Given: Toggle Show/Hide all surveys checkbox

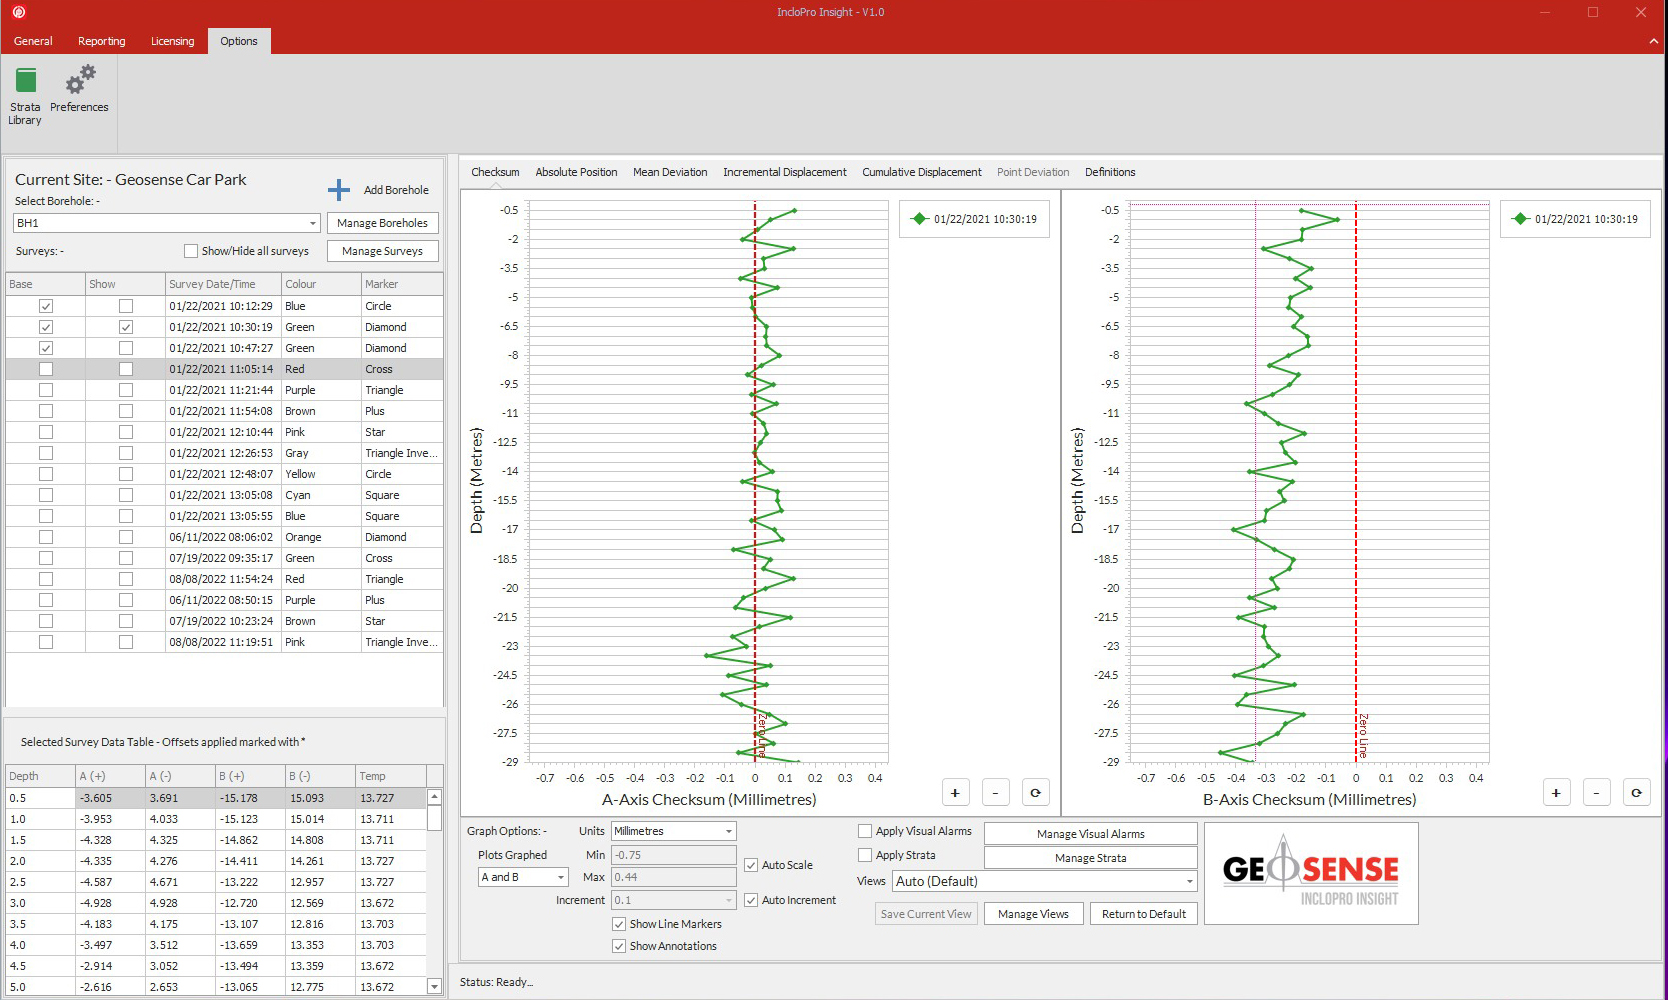Looking at the screenshot, I should tap(191, 251).
